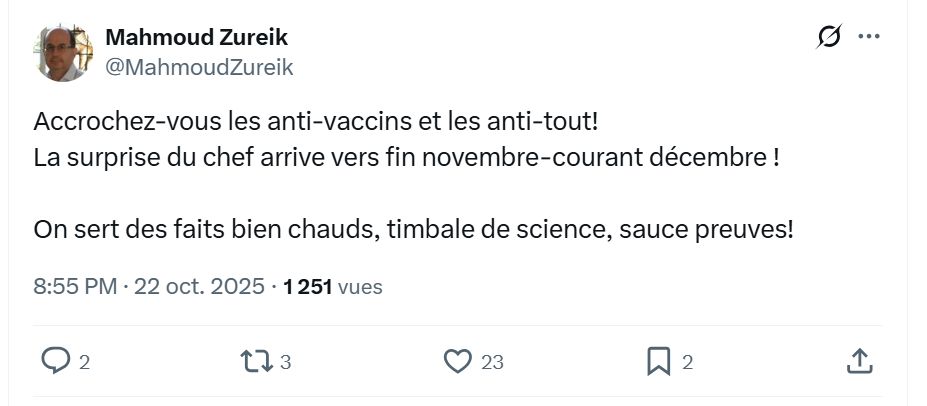Screen dimensions: 927x406
Task: Click the like count number 23
Action: click(x=492, y=362)
